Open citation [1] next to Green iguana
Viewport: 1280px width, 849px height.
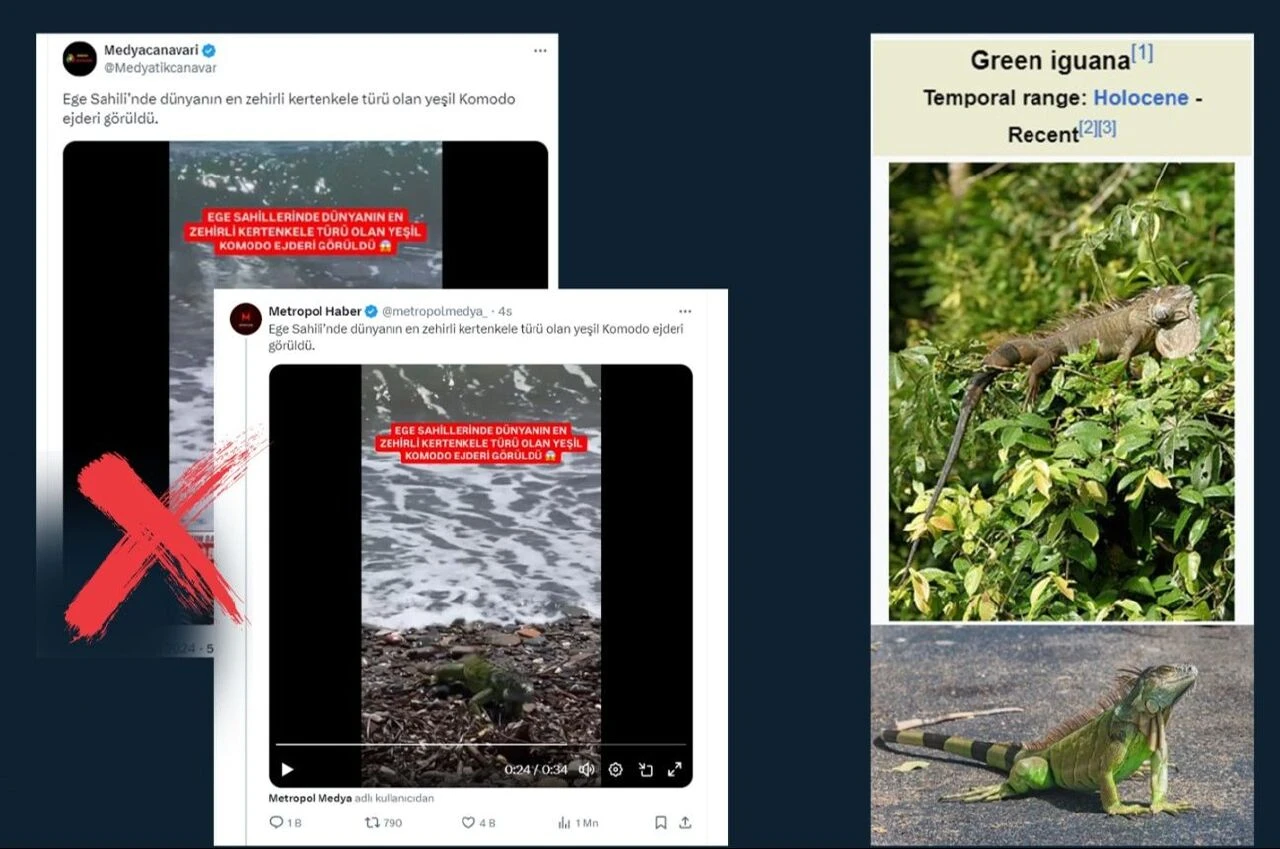(x=1142, y=53)
